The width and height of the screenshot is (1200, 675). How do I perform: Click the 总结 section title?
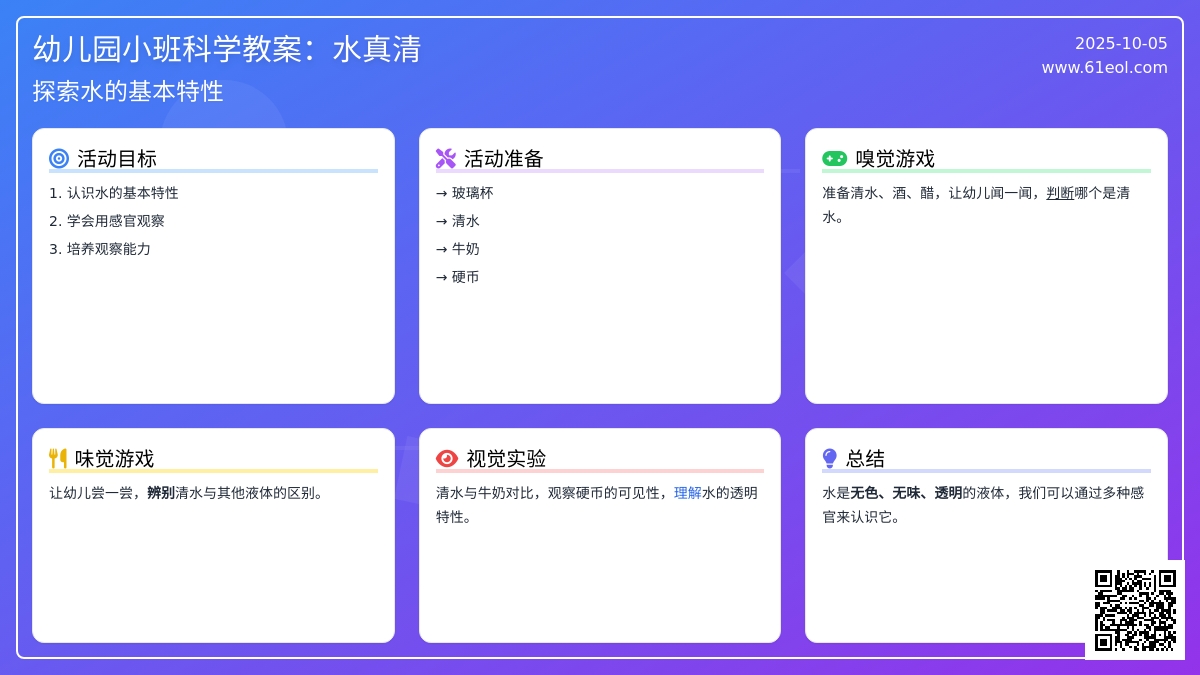(x=866, y=459)
